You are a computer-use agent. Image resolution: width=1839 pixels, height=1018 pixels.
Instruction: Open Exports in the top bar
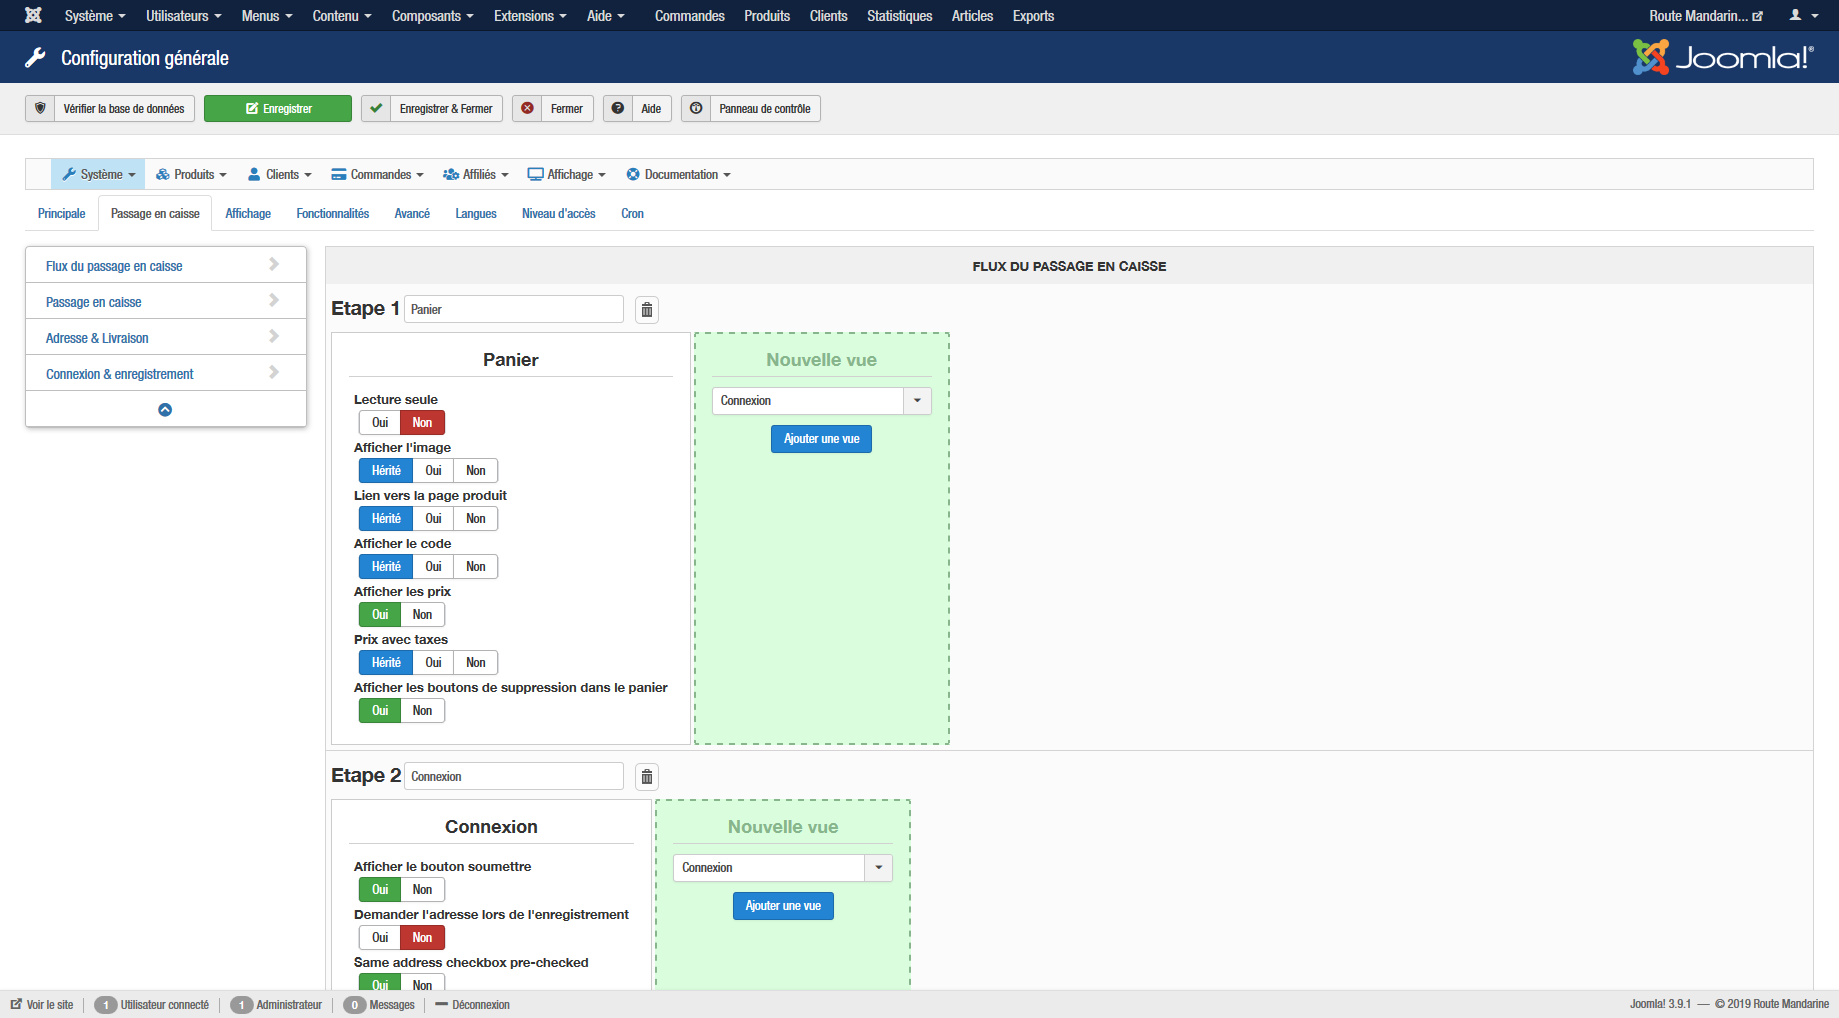pyautogui.click(x=1033, y=15)
